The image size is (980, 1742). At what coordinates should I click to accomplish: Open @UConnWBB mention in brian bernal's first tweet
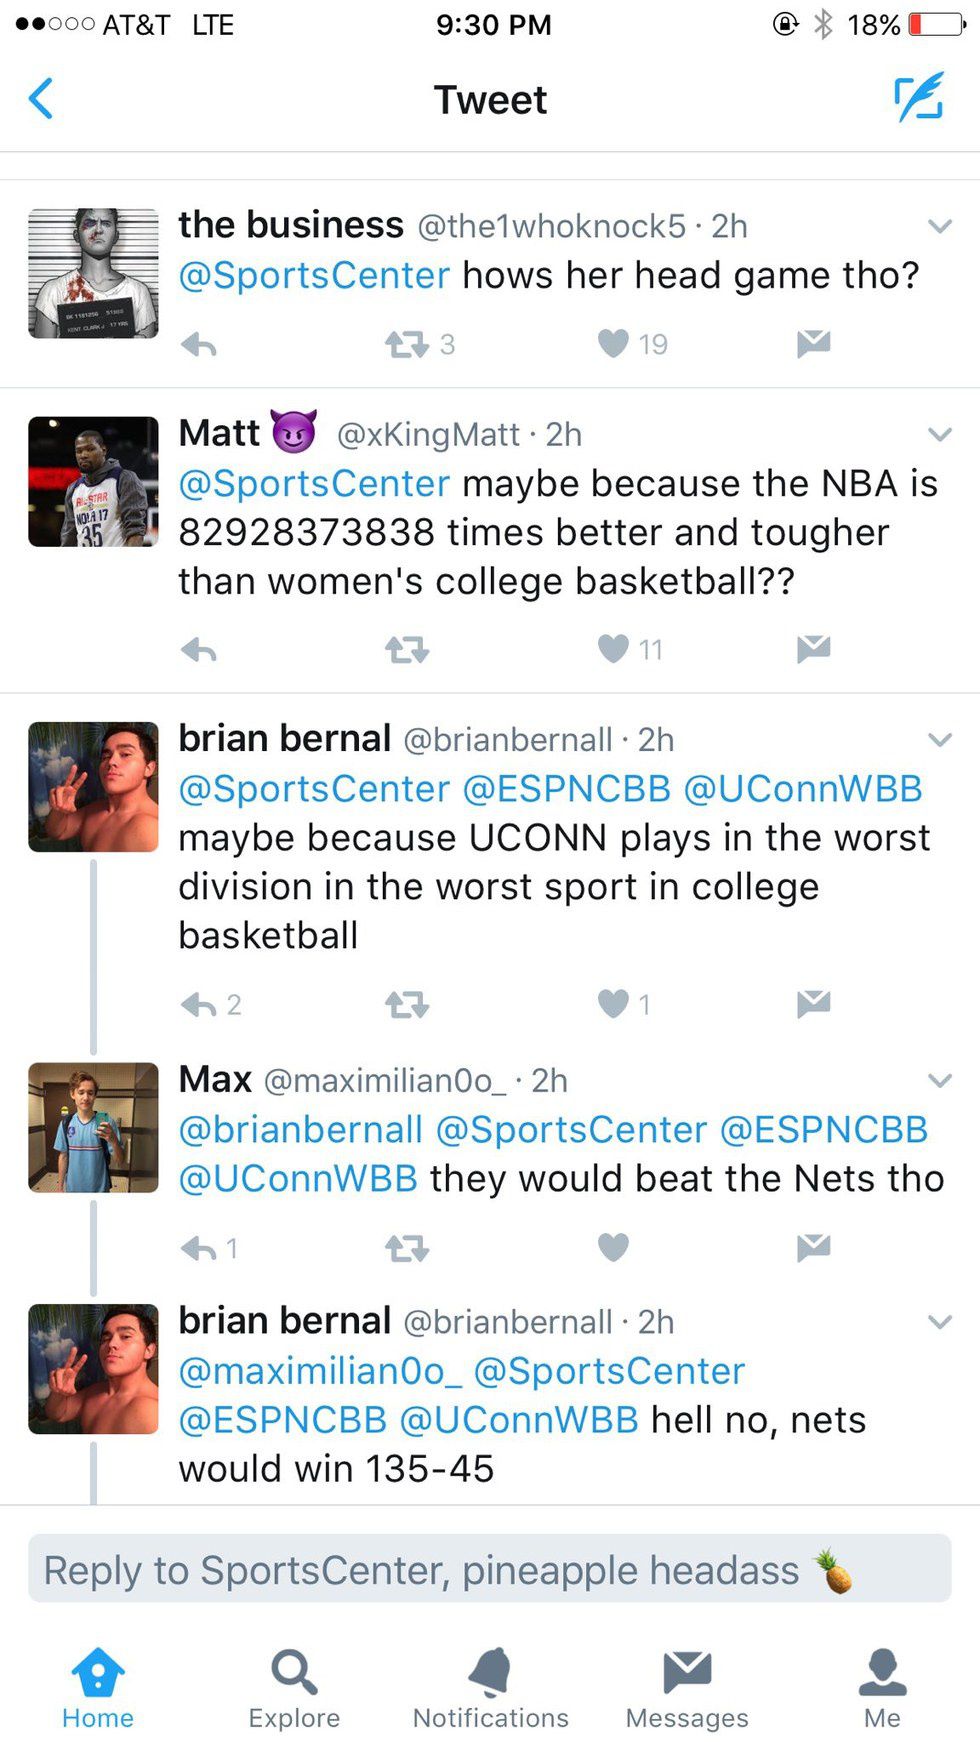(x=802, y=789)
